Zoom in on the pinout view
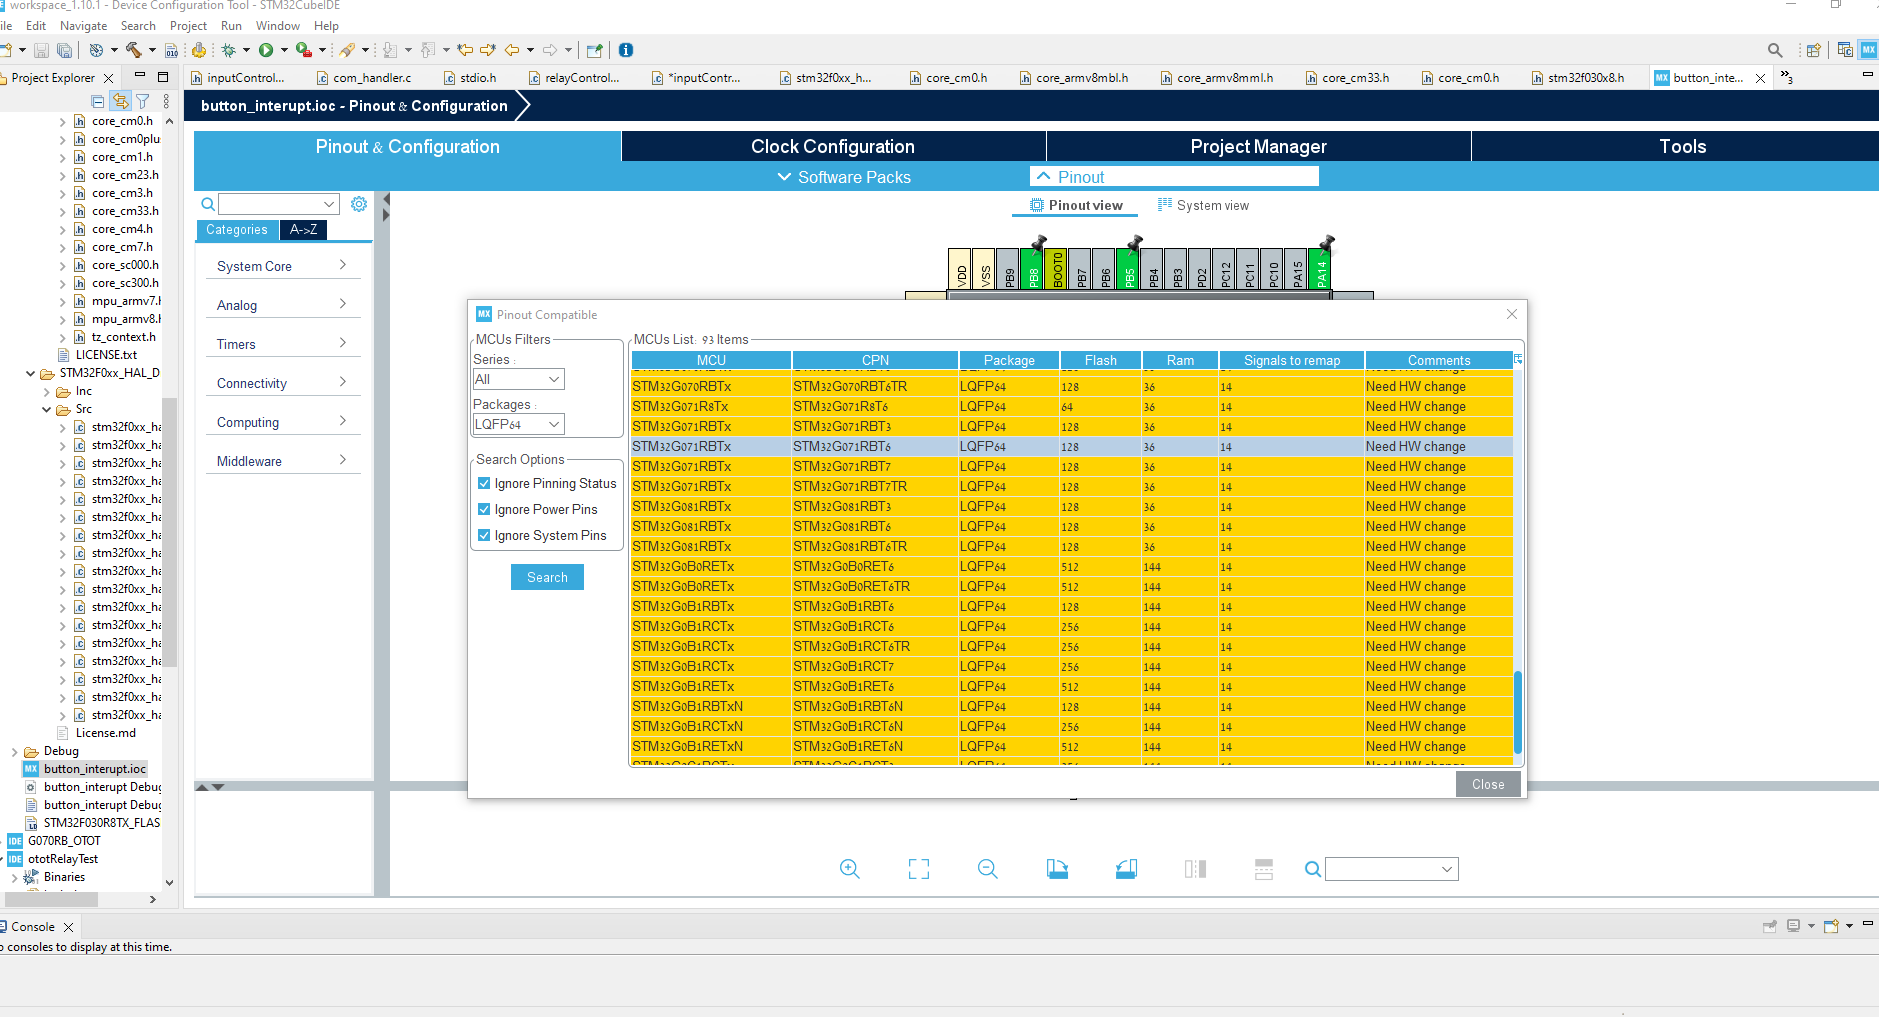Viewport: 1879px width, 1017px height. [849, 869]
